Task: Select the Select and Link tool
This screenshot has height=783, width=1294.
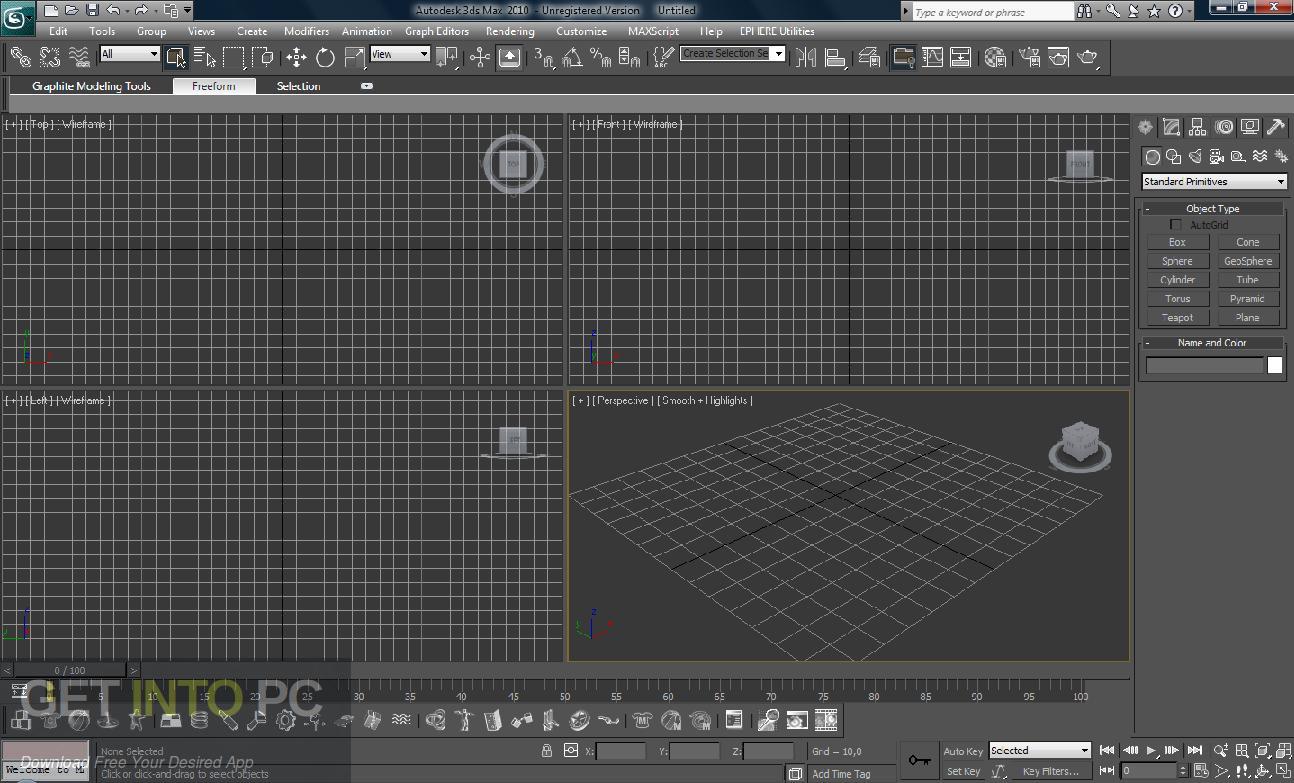Action: [20, 56]
